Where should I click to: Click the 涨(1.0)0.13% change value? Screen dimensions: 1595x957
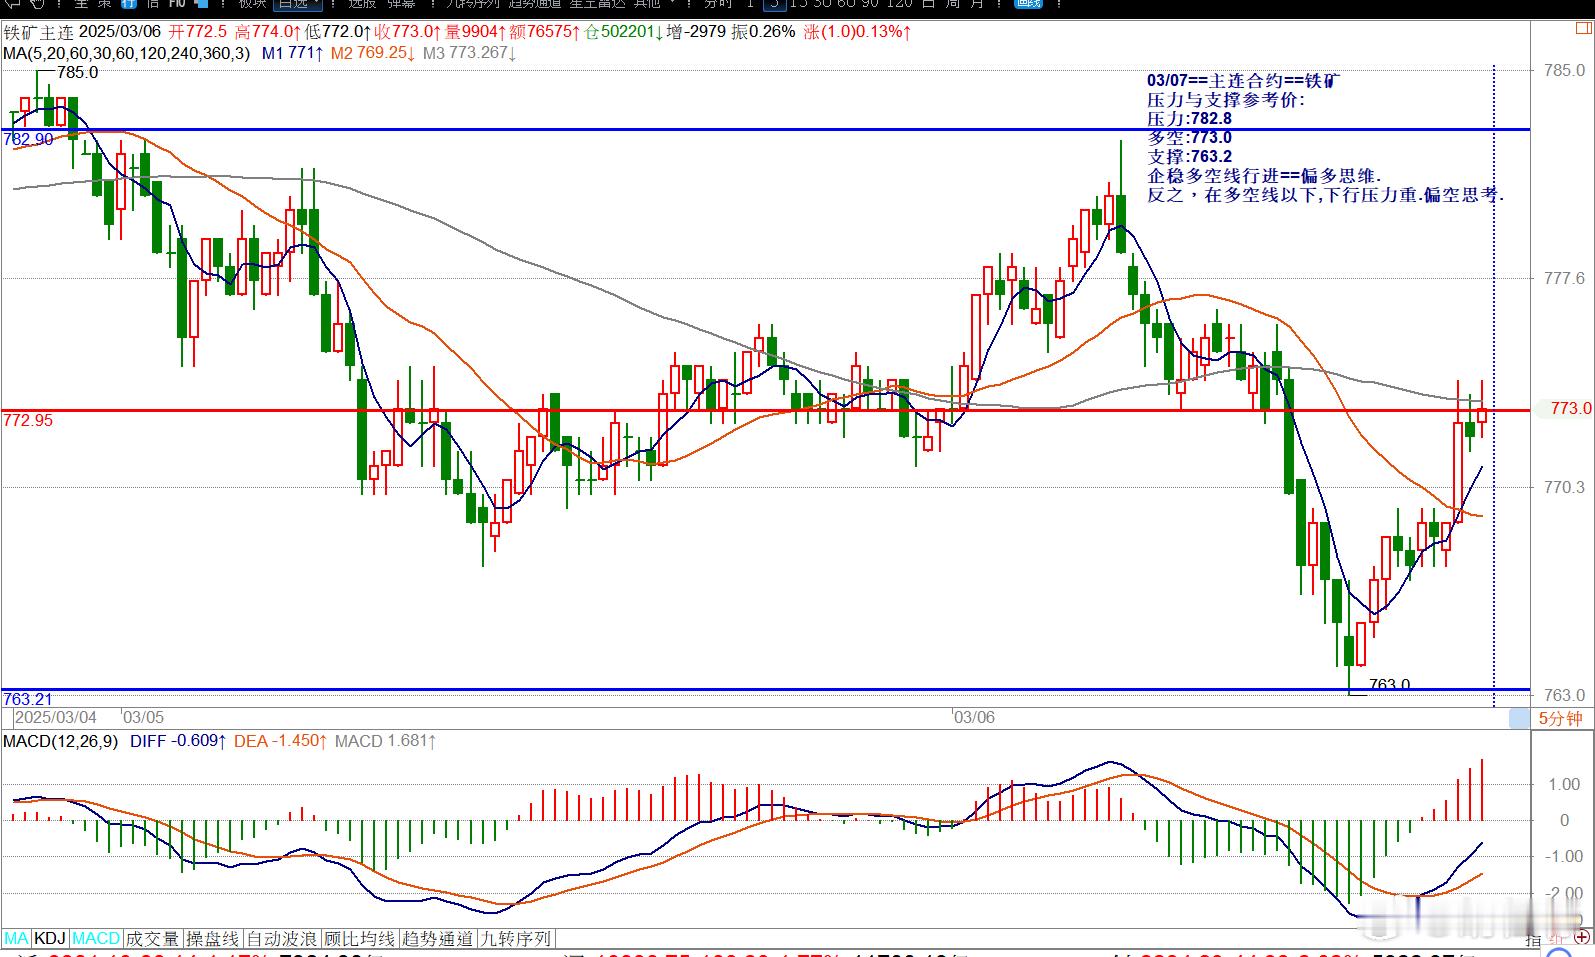tap(858, 32)
